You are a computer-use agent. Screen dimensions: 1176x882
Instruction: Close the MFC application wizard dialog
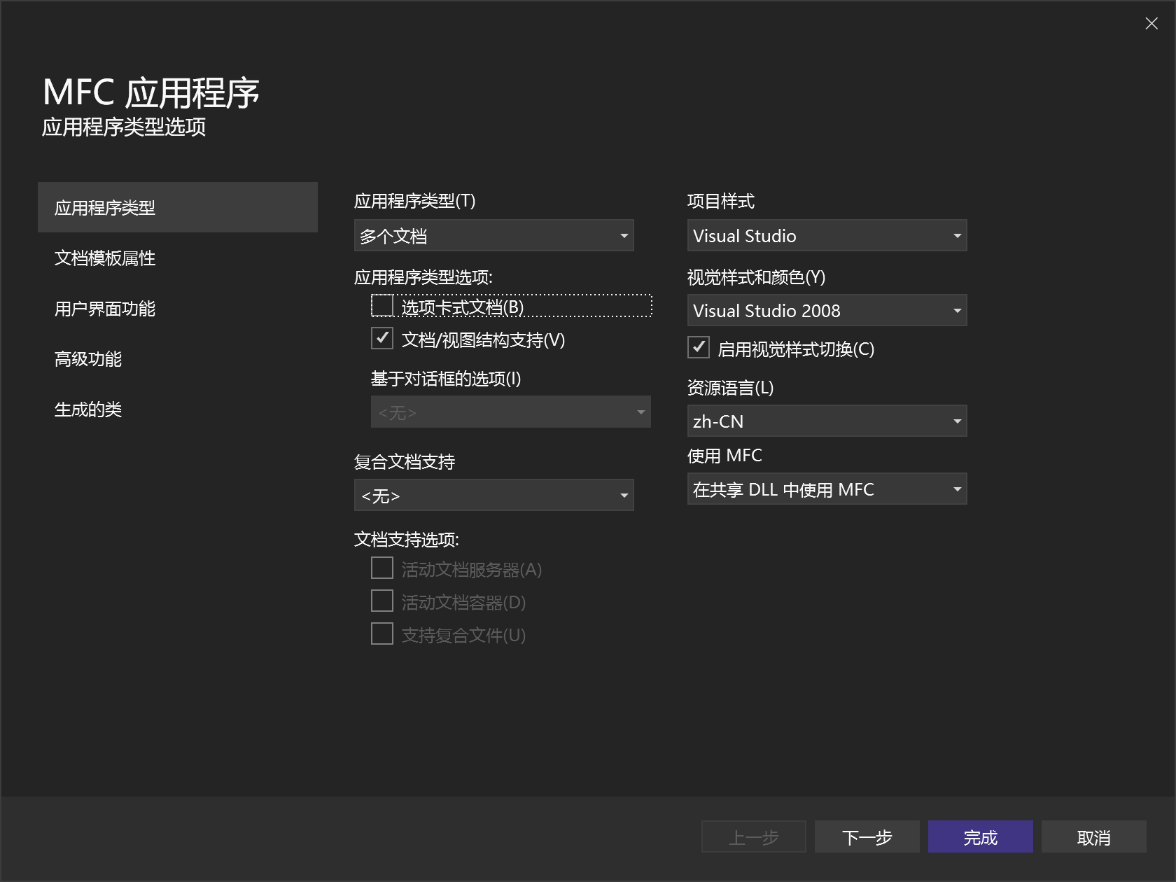(1151, 24)
